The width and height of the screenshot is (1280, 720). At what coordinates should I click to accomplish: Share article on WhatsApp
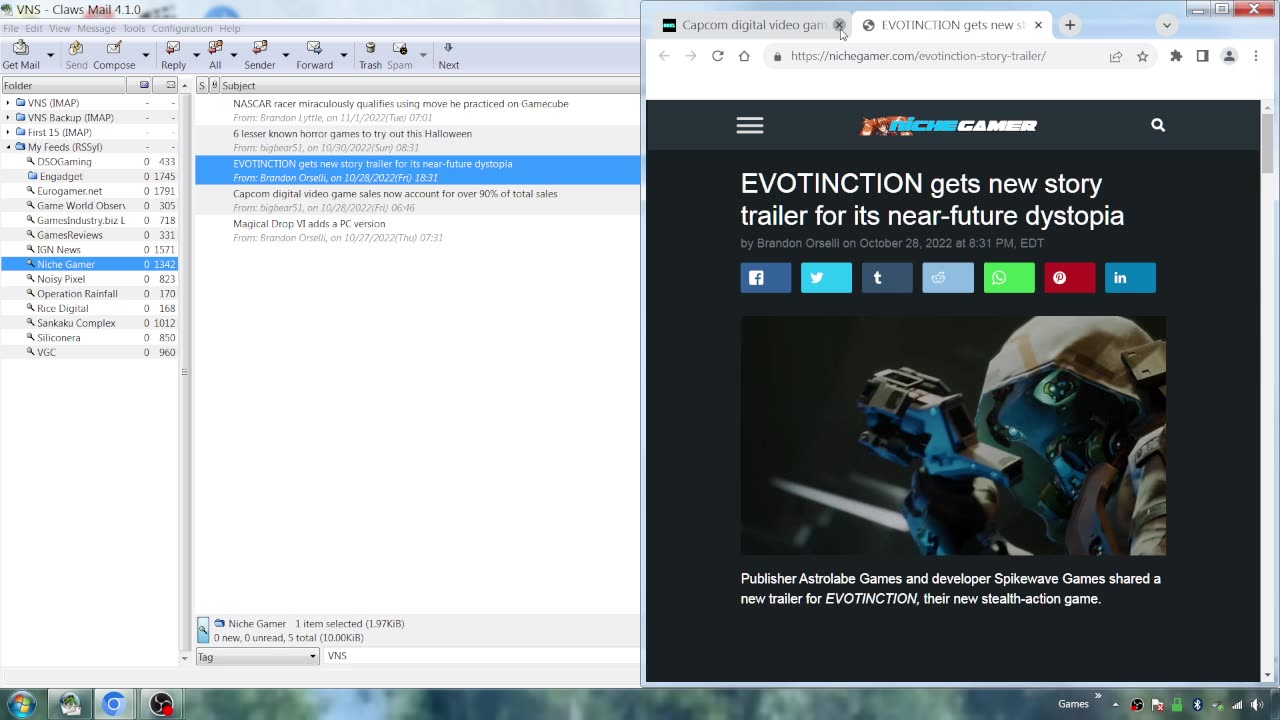coord(1009,278)
